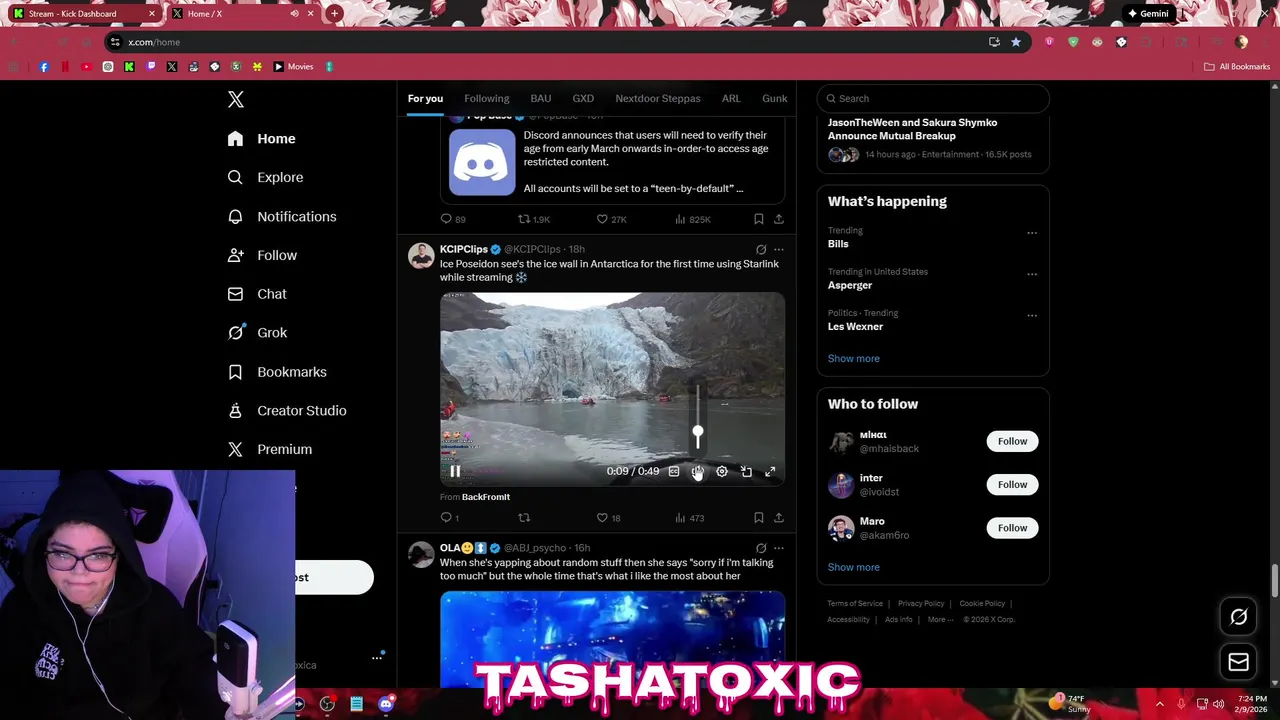This screenshot has width=1280, height=720.
Task: Open the Terms of Service link
Action: pos(855,604)
